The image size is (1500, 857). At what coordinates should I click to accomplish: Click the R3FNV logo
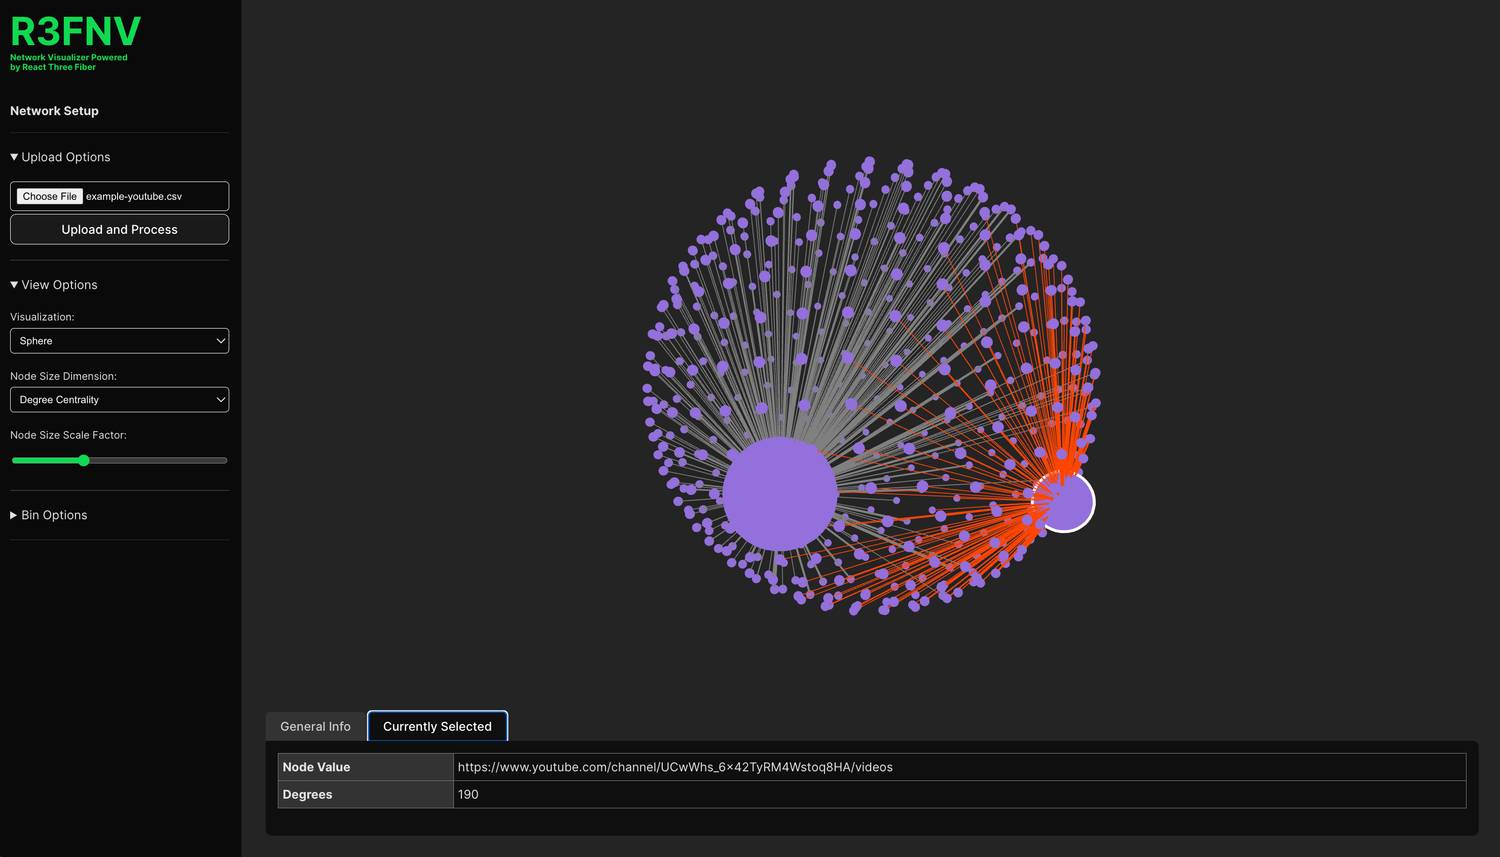click(75, 33)
